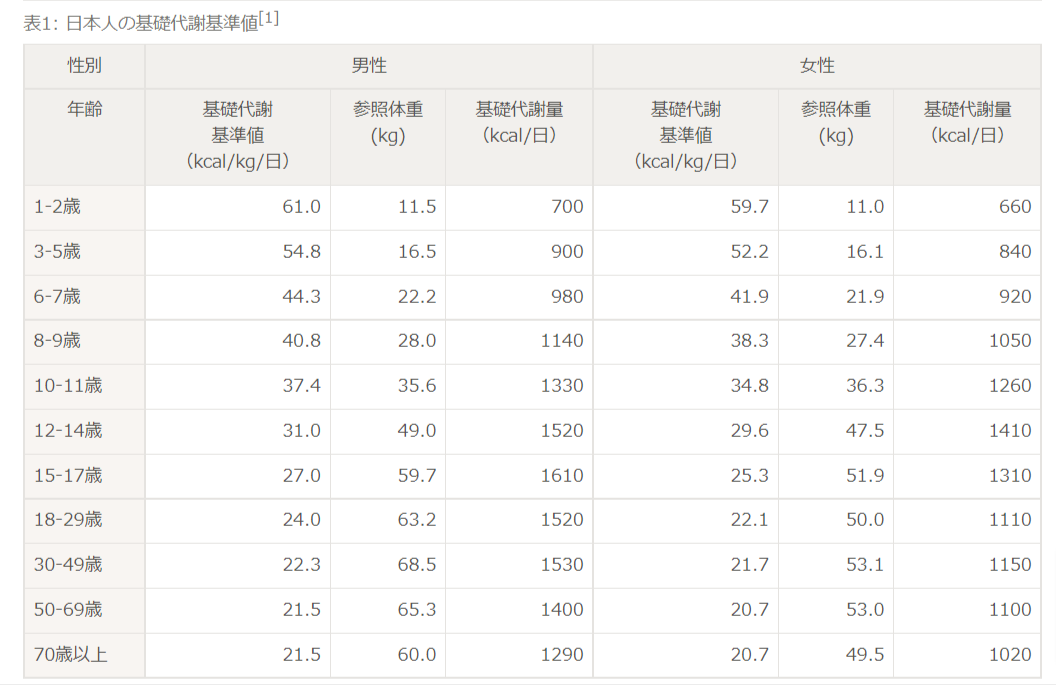Select the 性別 header cell

[85, 66]
